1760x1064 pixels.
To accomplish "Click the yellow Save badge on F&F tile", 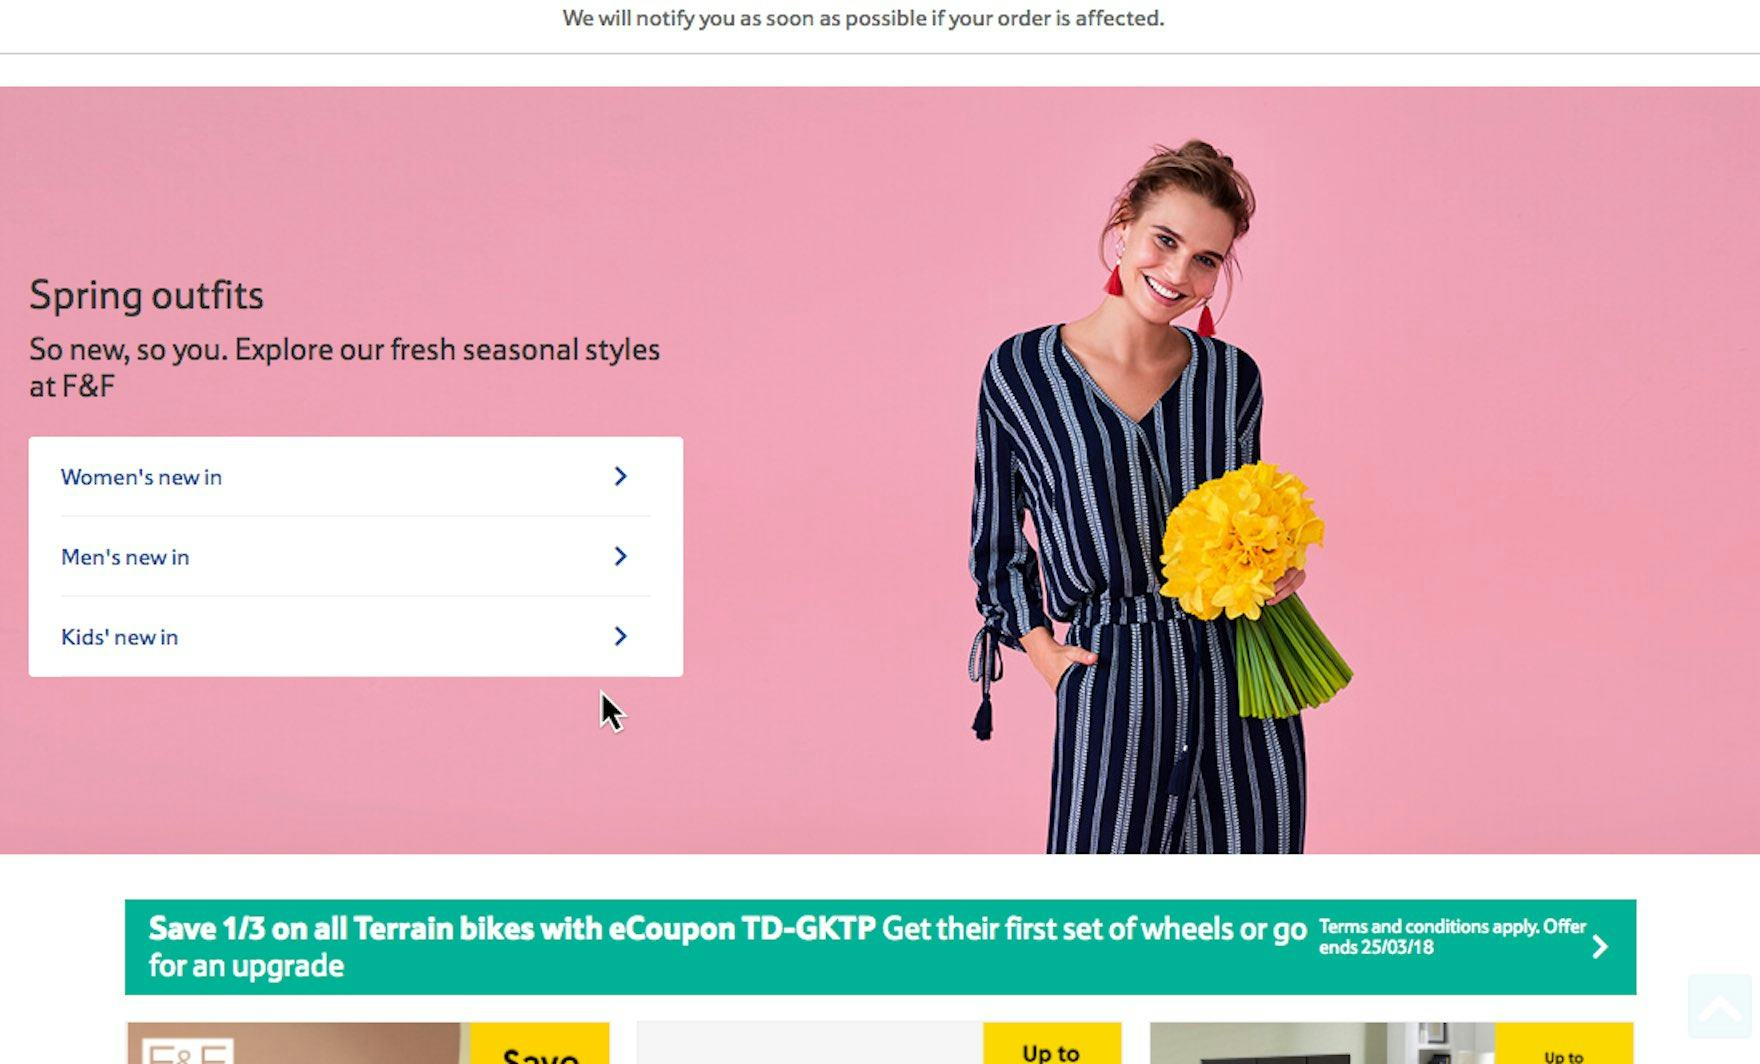I will (x=540, y=1043).
